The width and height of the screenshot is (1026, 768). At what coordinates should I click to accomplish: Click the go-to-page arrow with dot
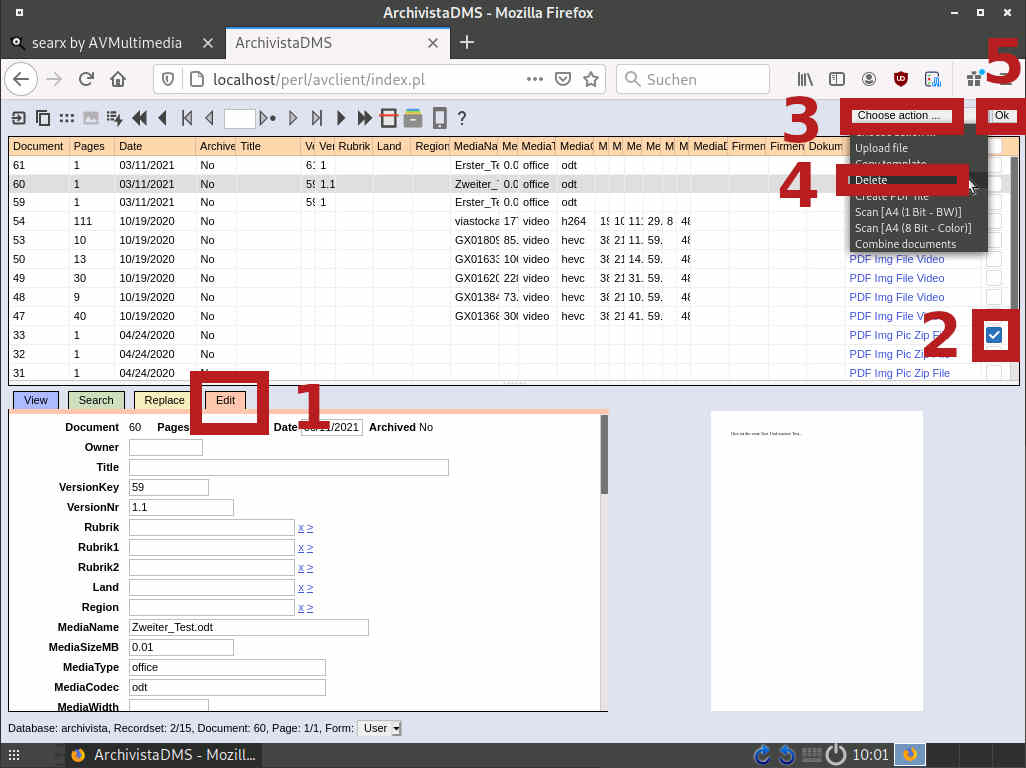coord(267,118)
